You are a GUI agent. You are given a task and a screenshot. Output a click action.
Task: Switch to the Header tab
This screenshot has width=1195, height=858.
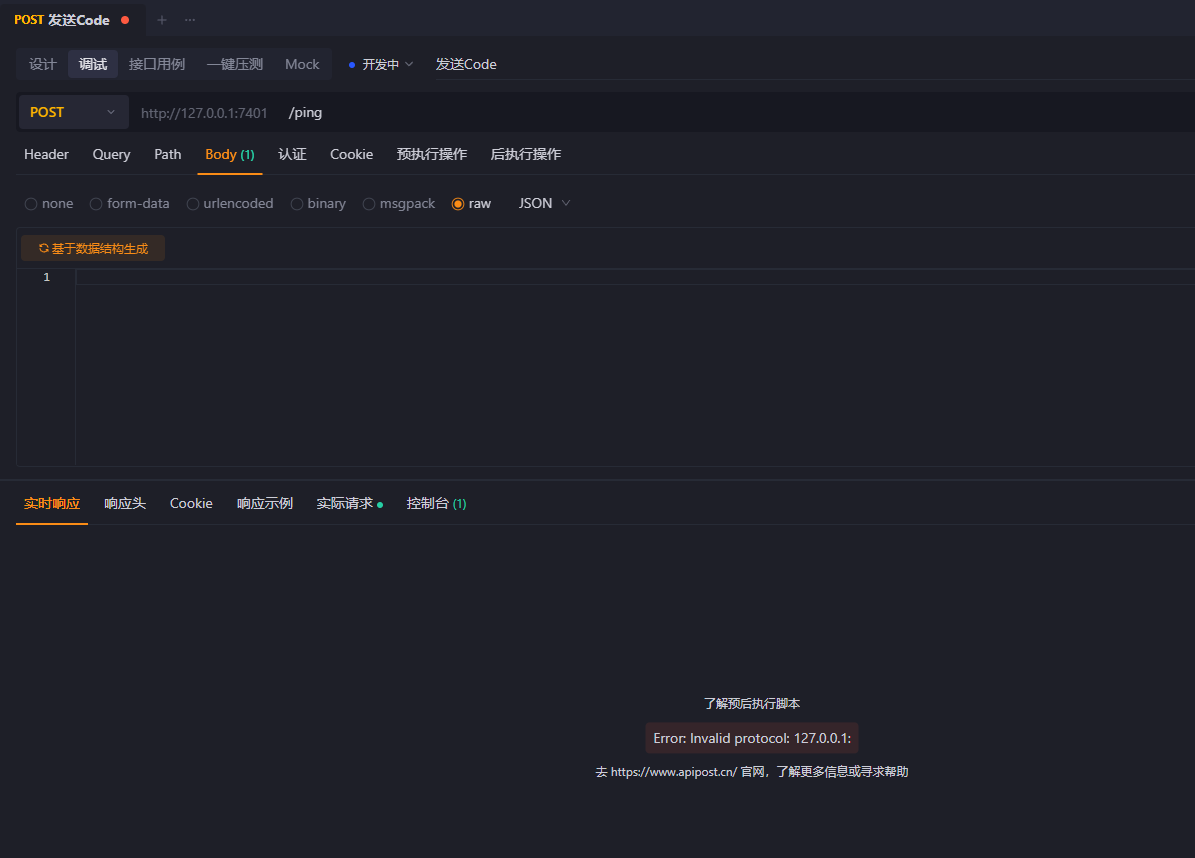coord(46,154)
